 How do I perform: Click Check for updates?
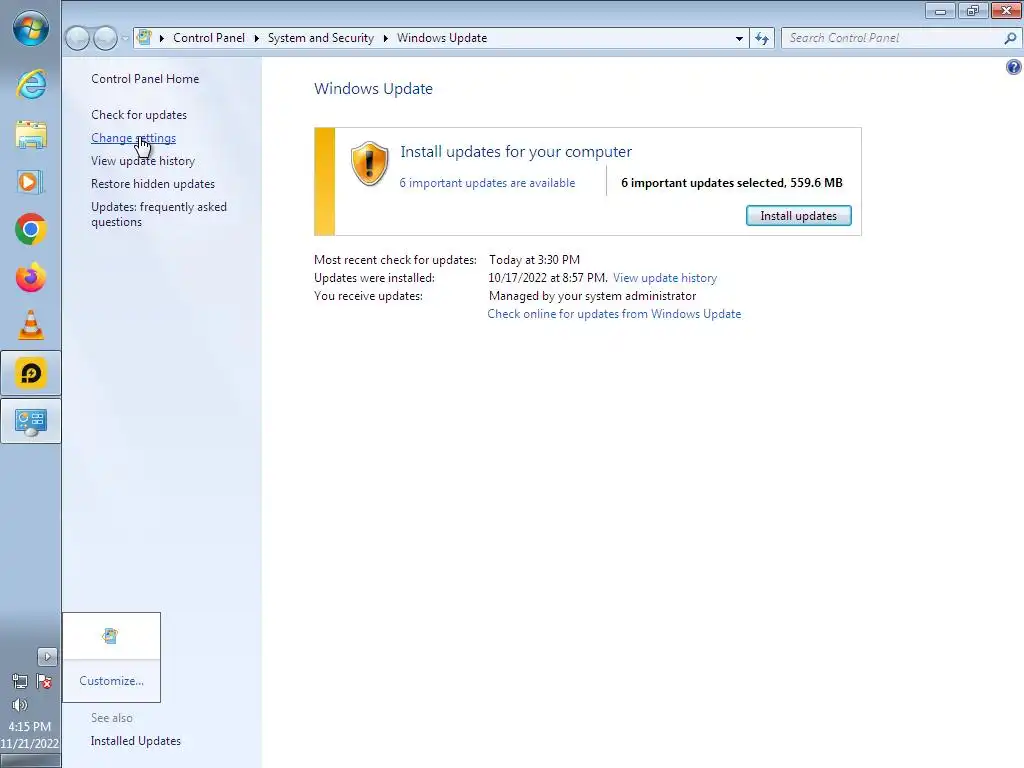coord(139,115)
